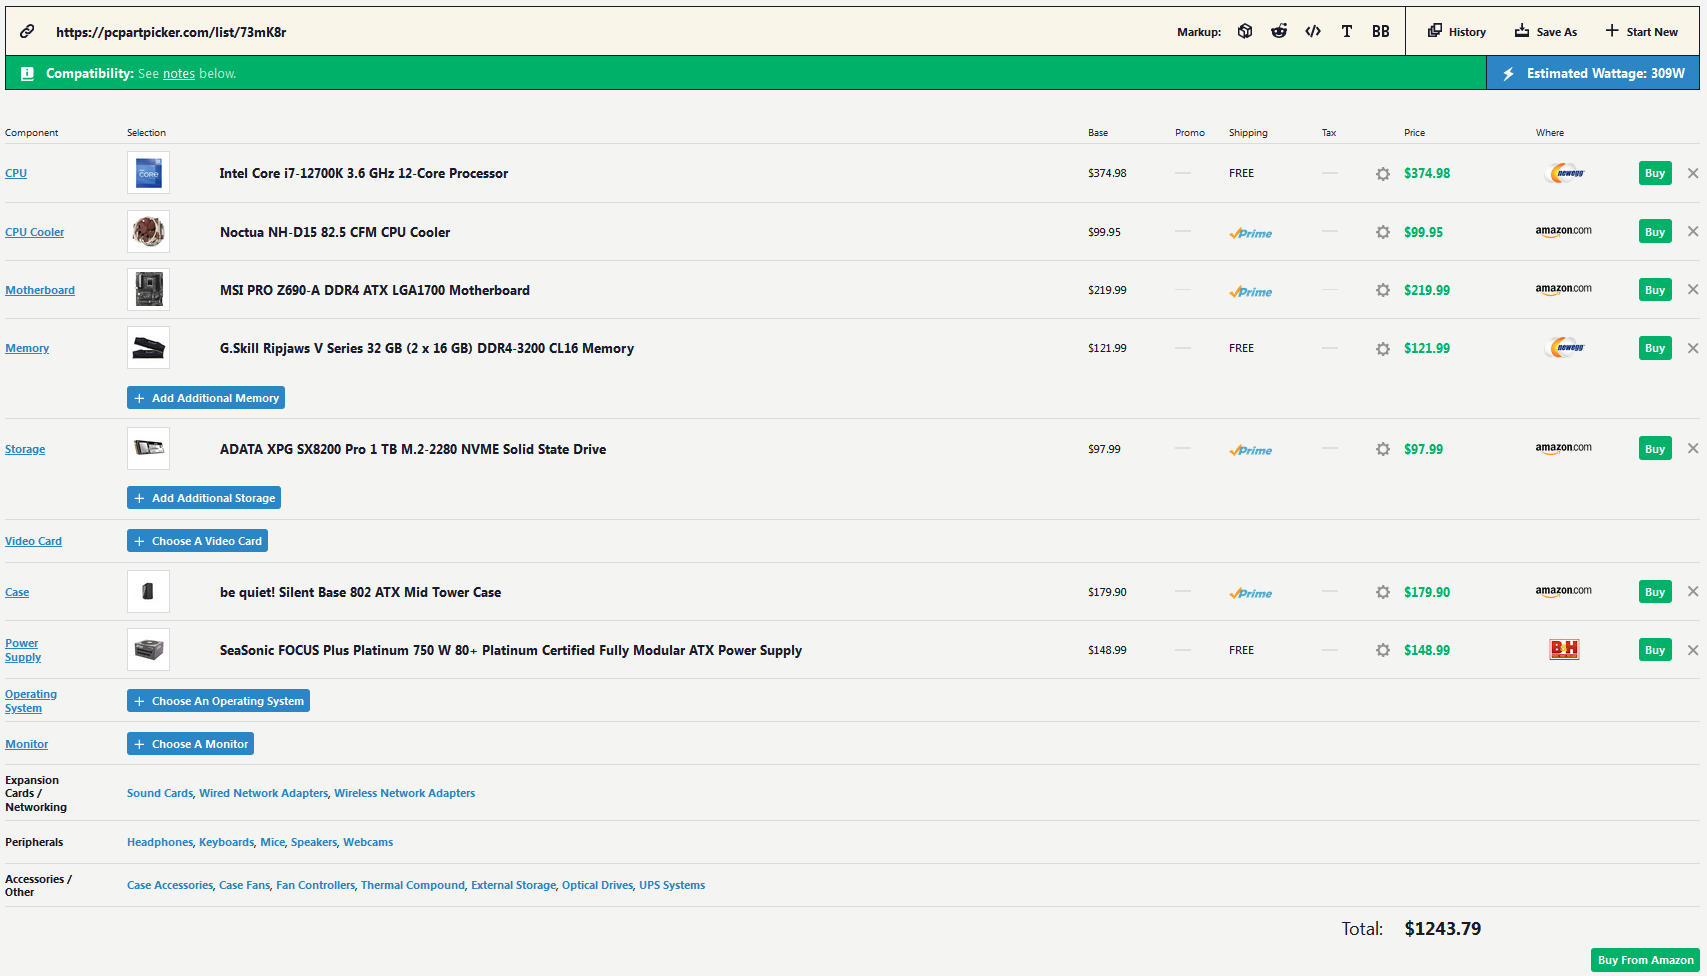This screenshot has width=1707, height=976.
Task: Remove the G.Skill Ripjaws V memory
Action: (1693, 348)
